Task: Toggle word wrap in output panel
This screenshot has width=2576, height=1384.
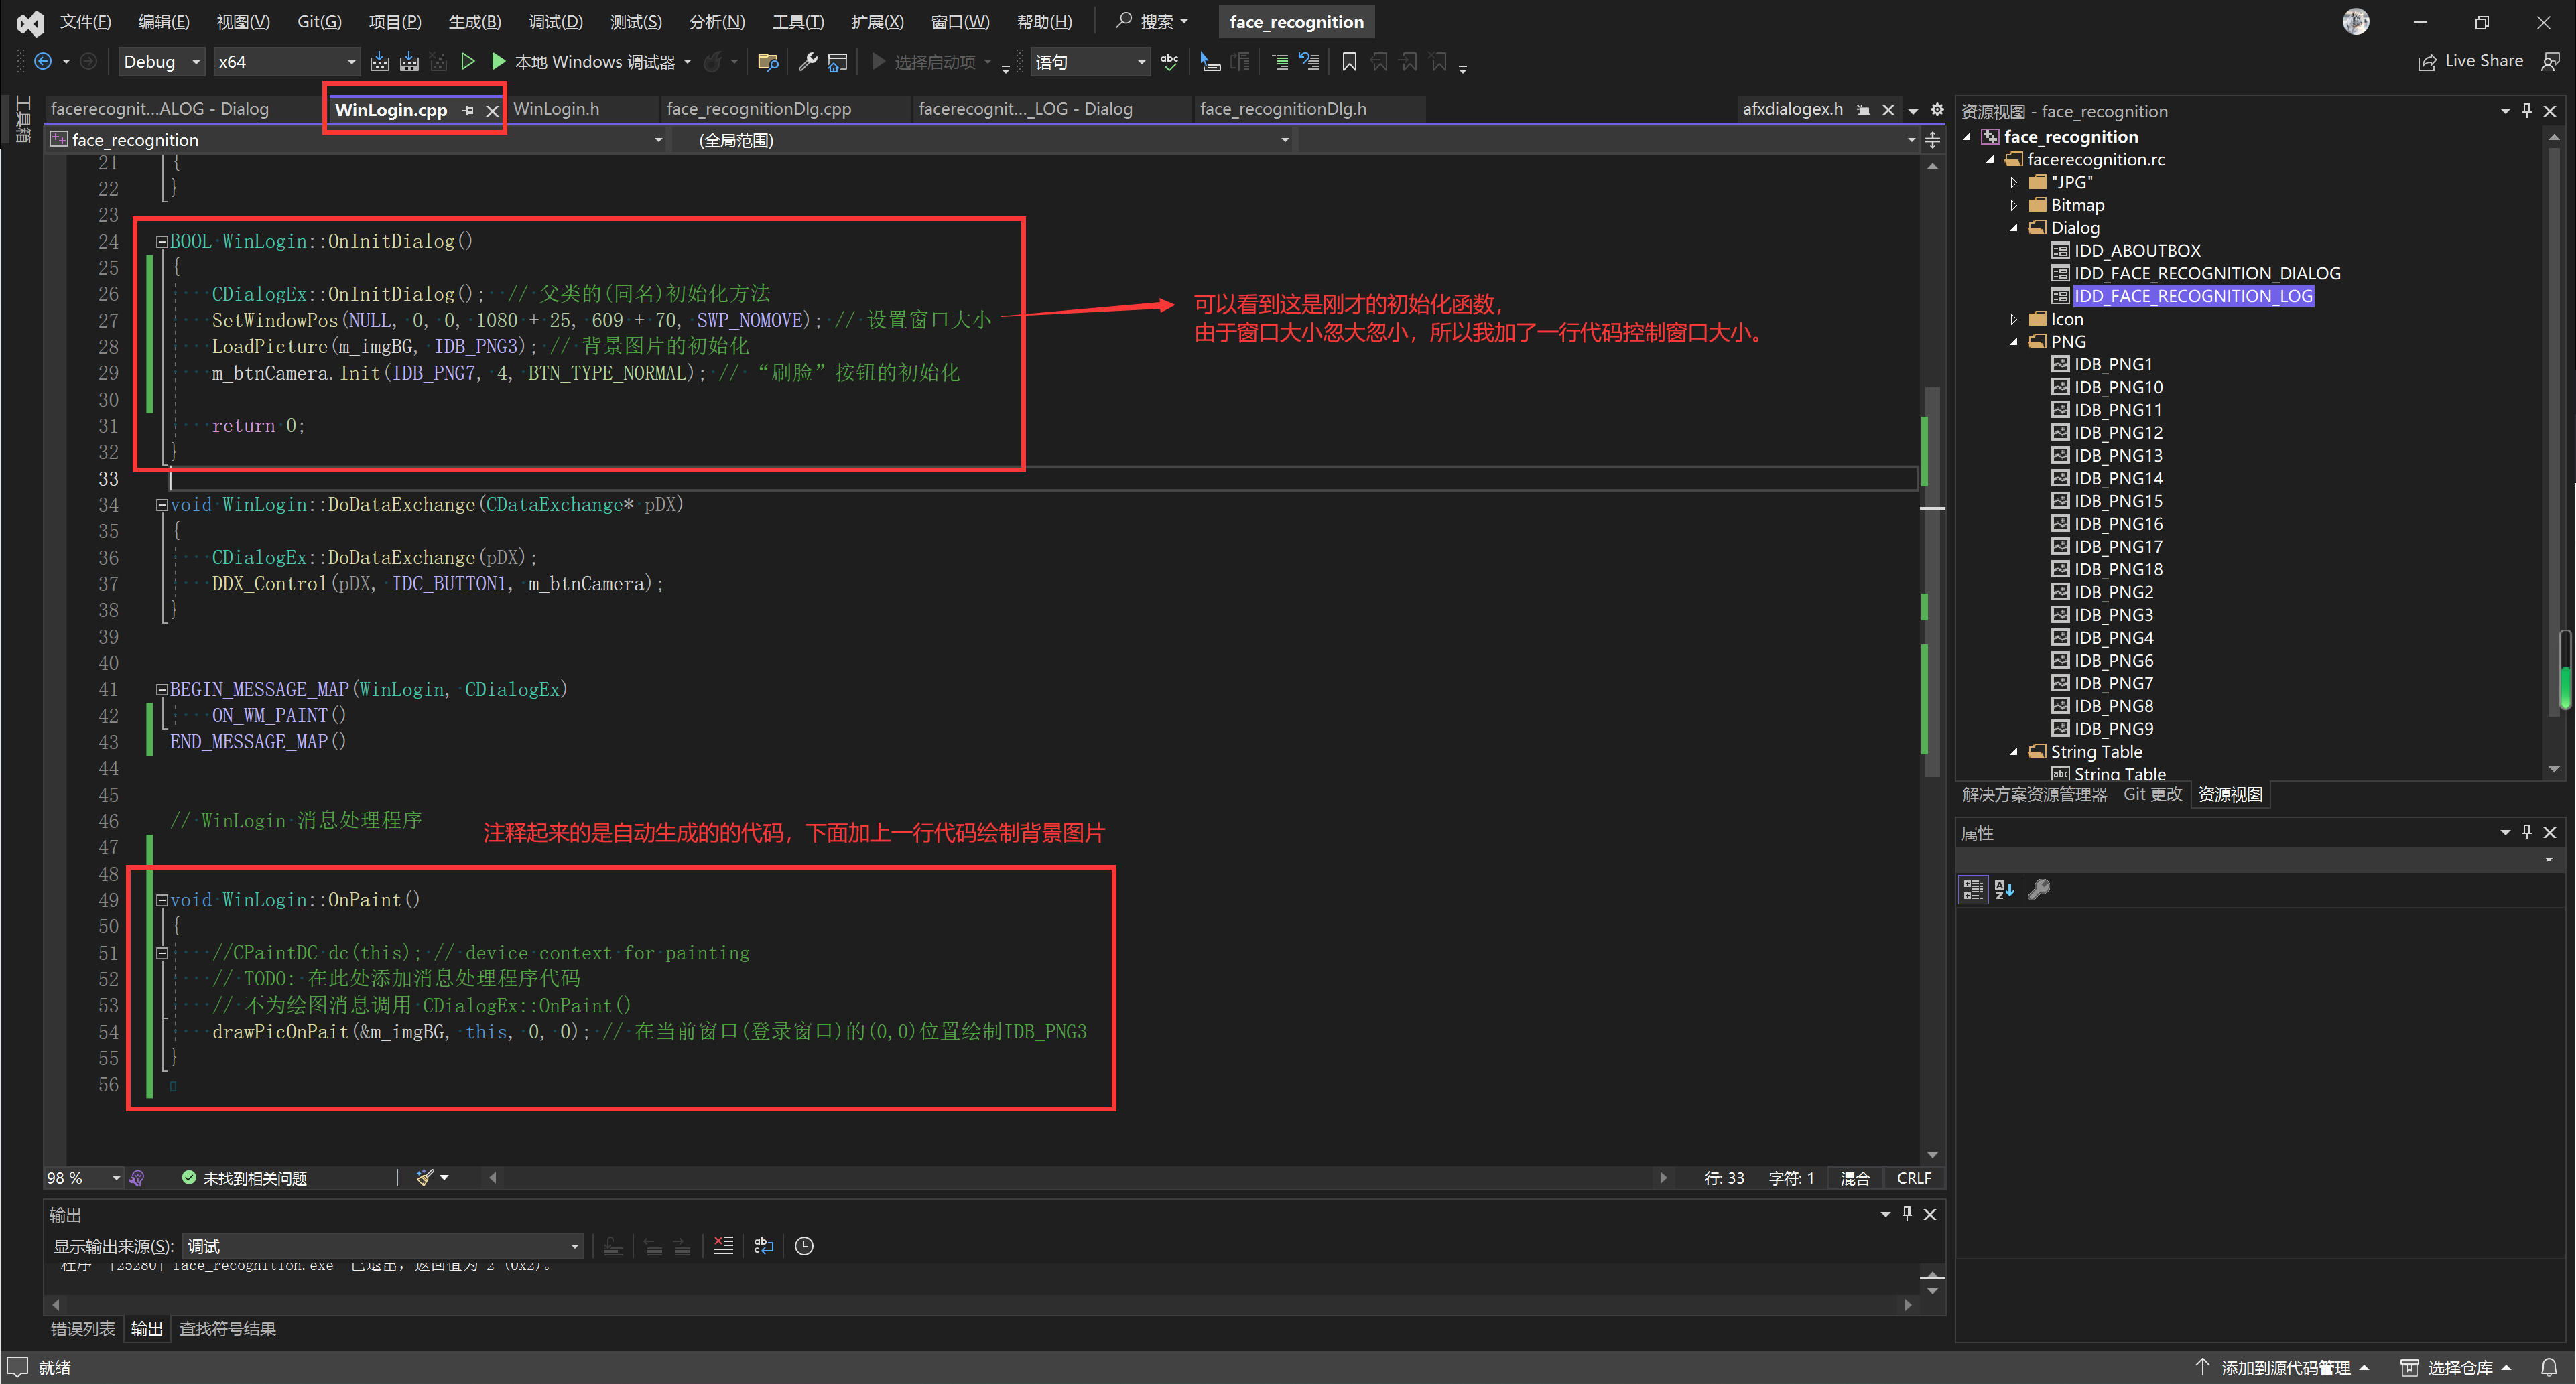Action: tap(764, 1246)
